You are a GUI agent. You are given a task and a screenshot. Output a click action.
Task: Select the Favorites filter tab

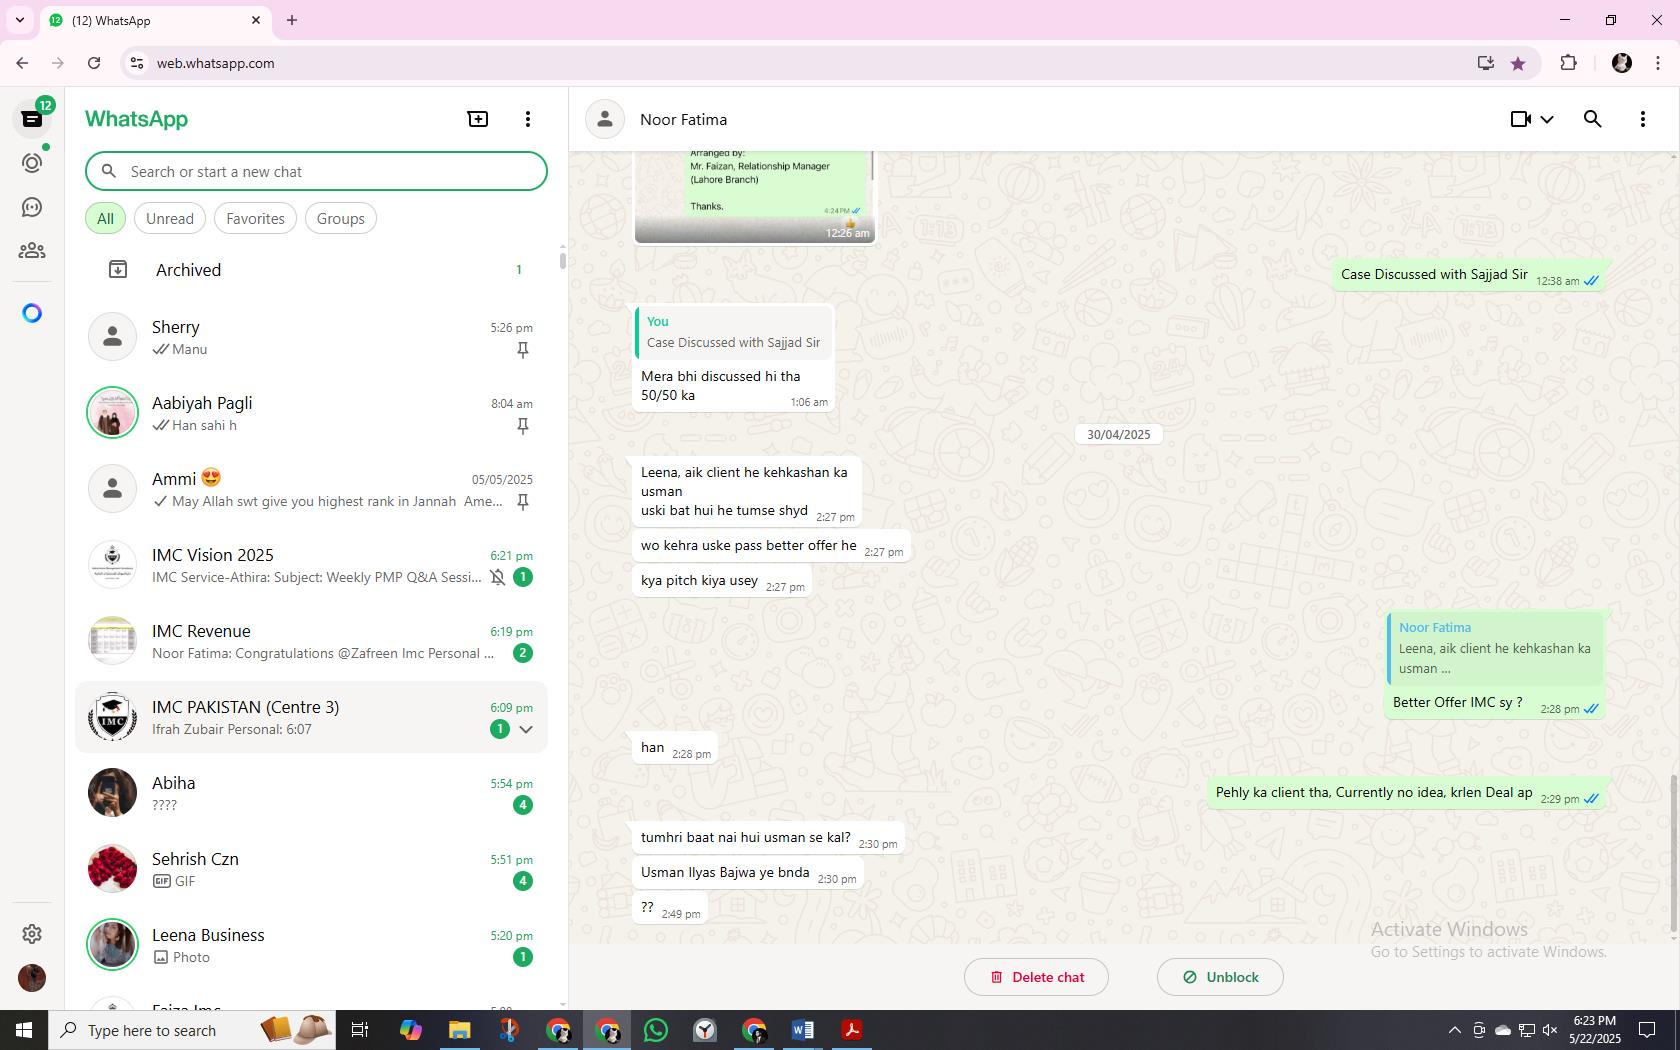pos(255,218)
